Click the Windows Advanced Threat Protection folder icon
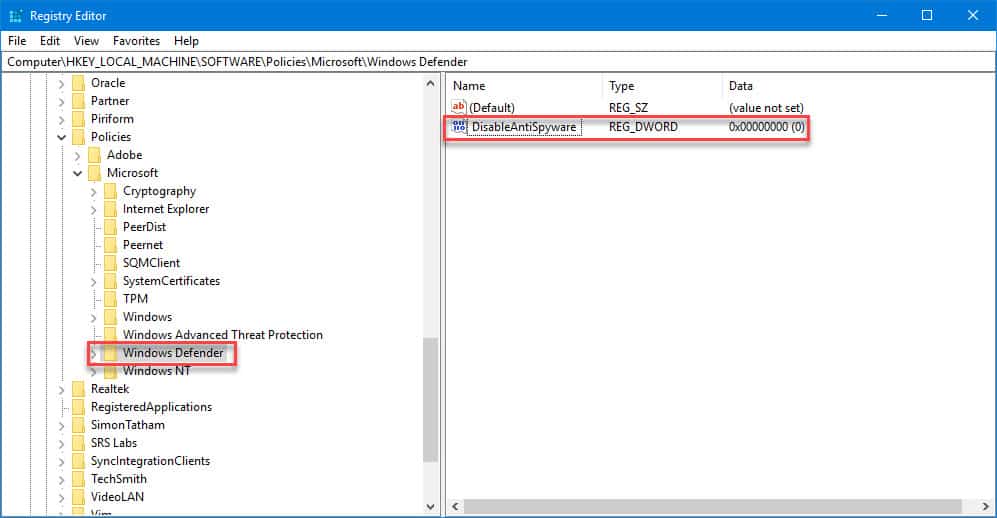 click(111, 335)
